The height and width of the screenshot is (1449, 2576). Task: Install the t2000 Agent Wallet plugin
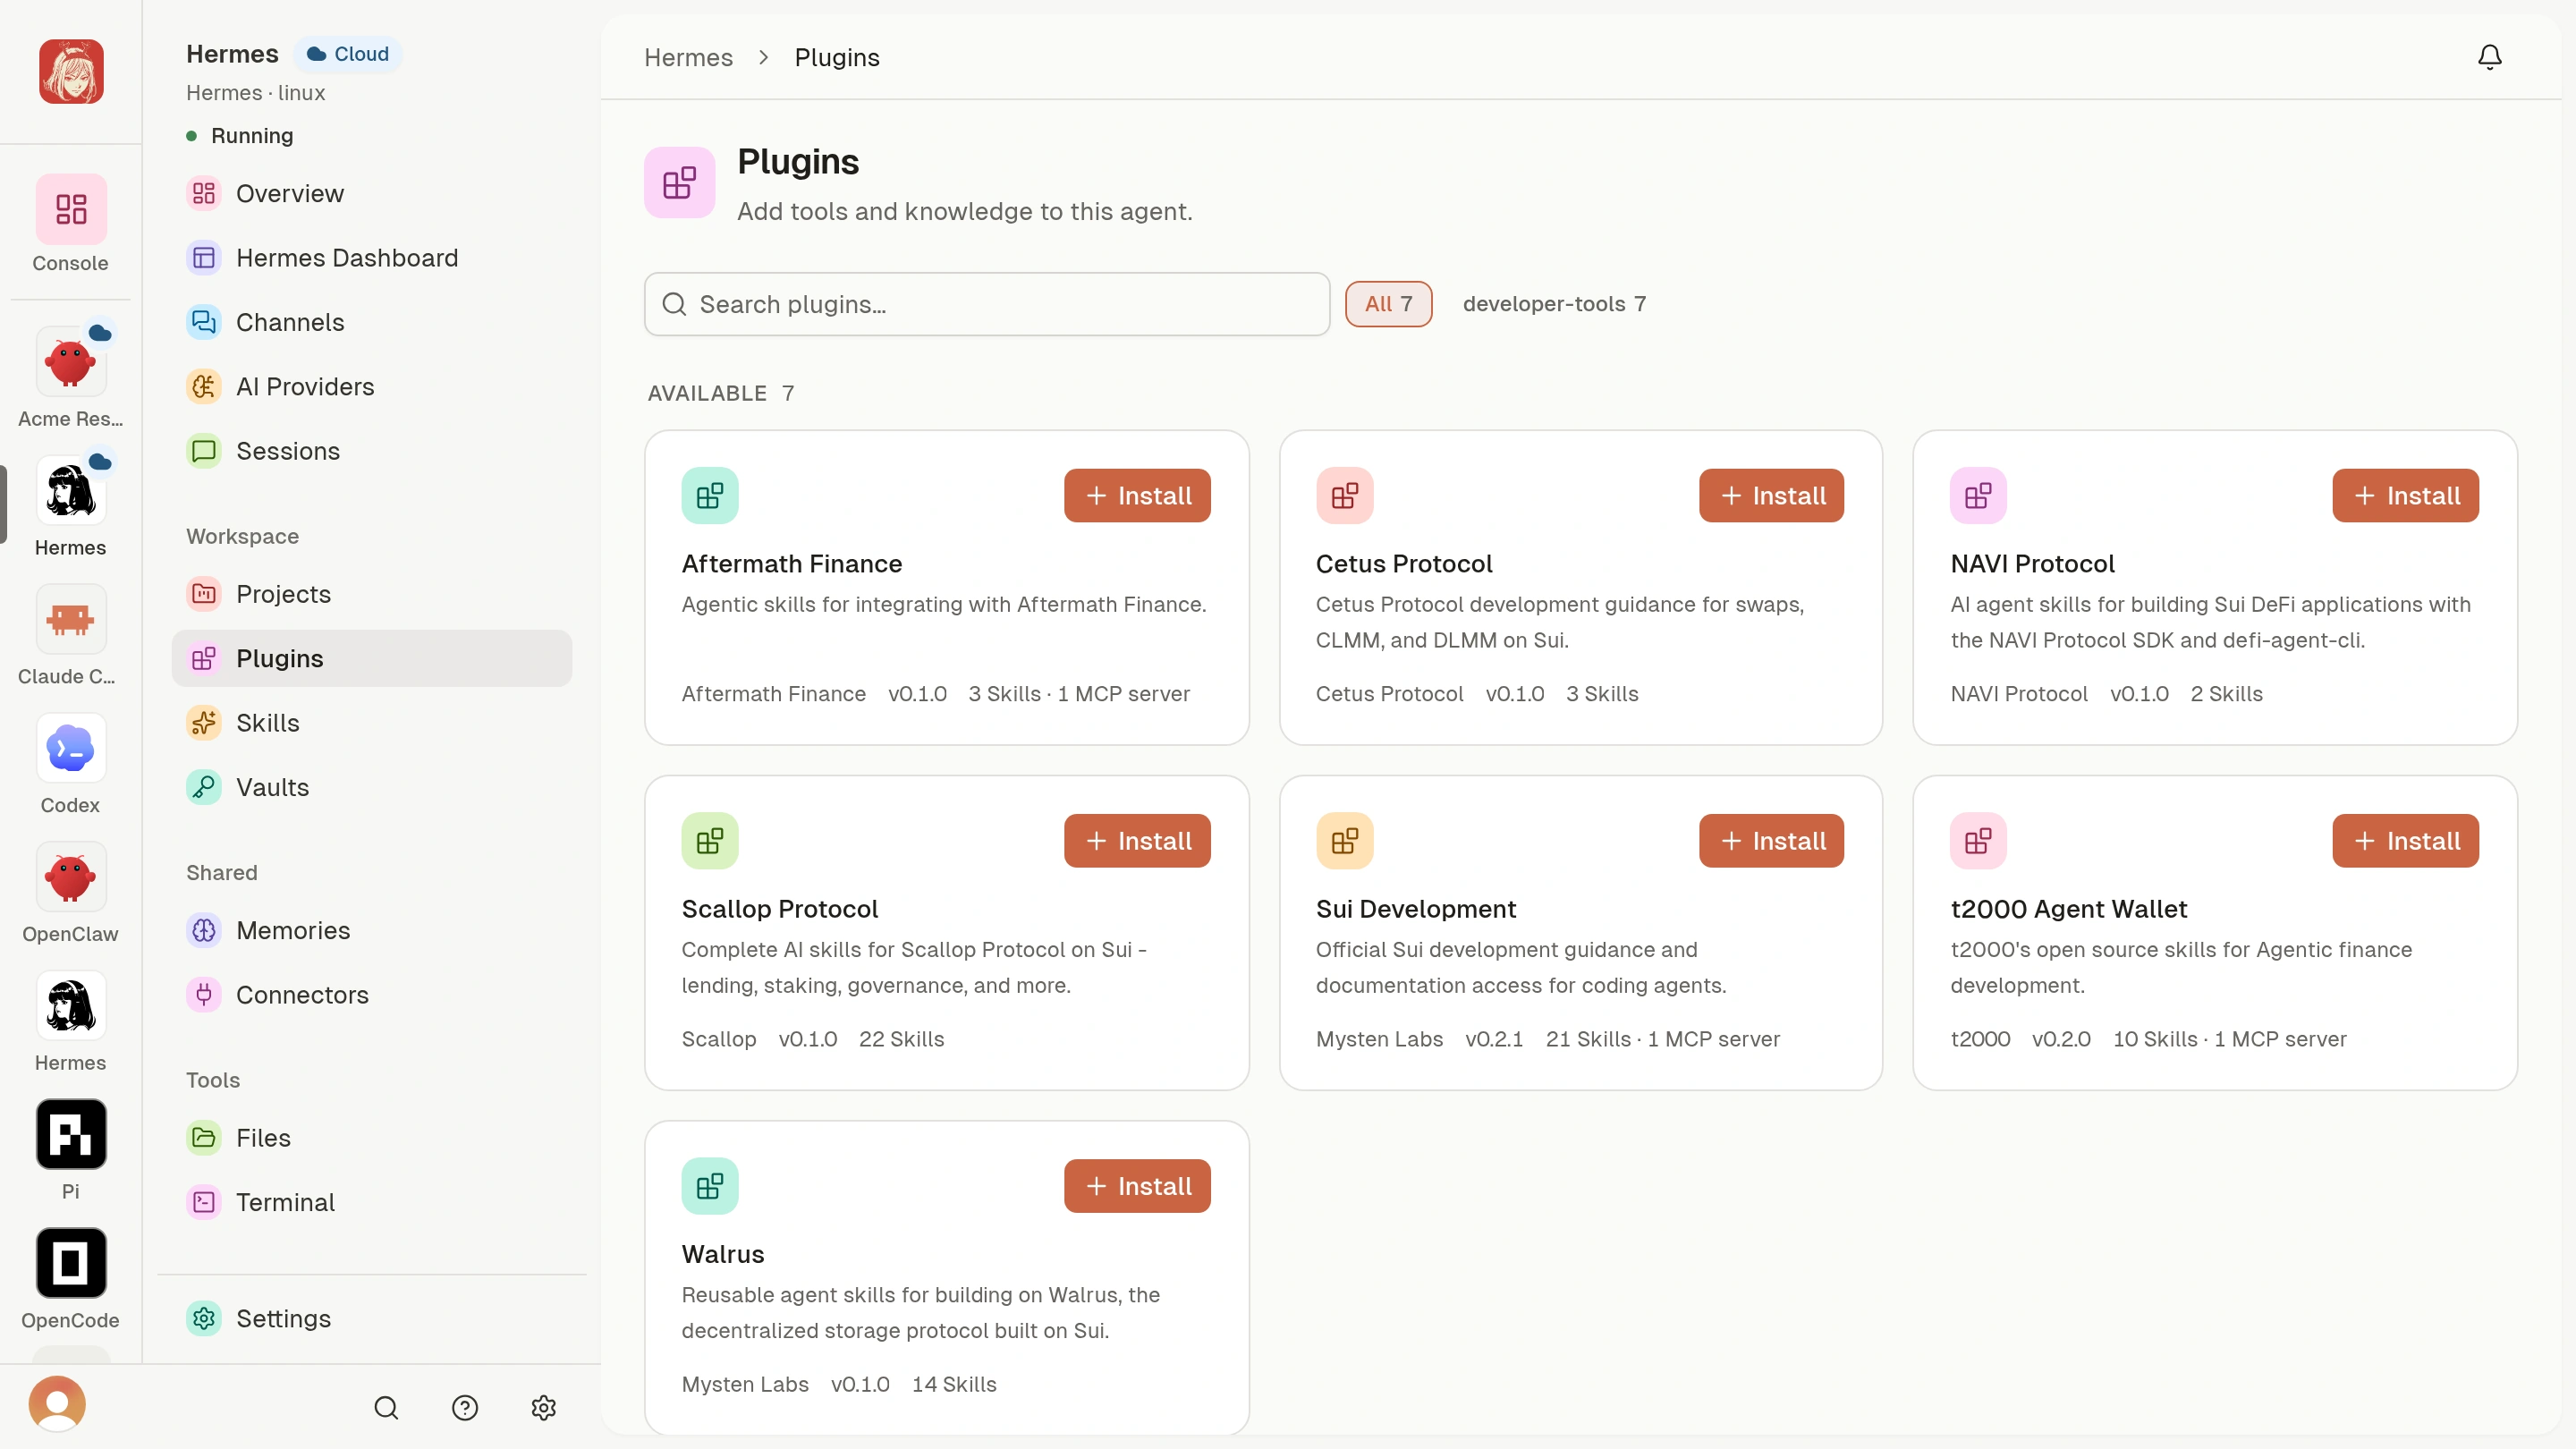tap(2405, 841)
